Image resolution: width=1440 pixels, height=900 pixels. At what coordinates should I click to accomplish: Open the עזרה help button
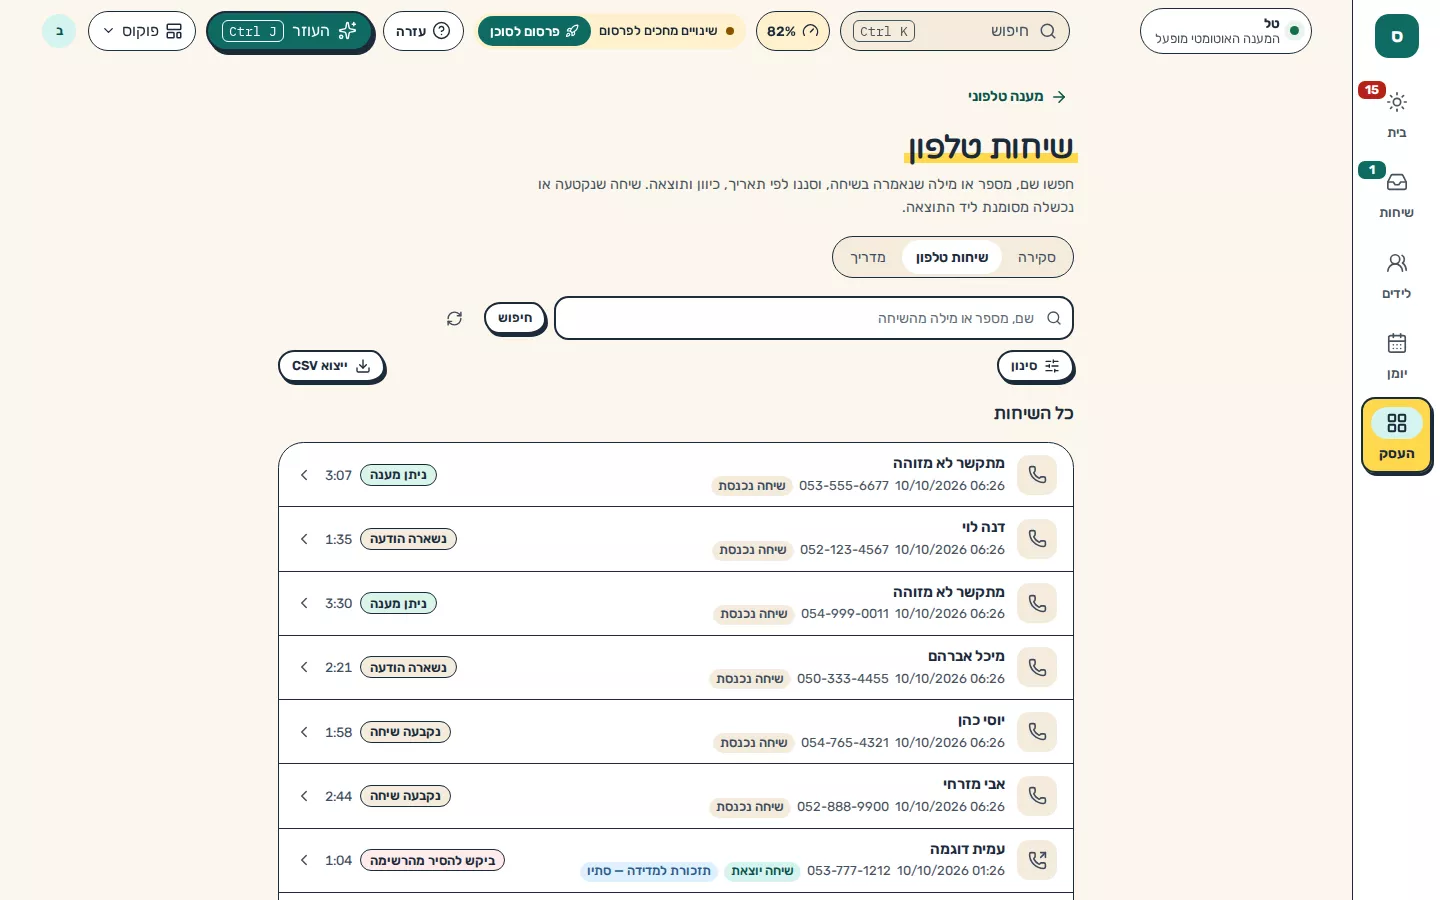click(423, 31)
